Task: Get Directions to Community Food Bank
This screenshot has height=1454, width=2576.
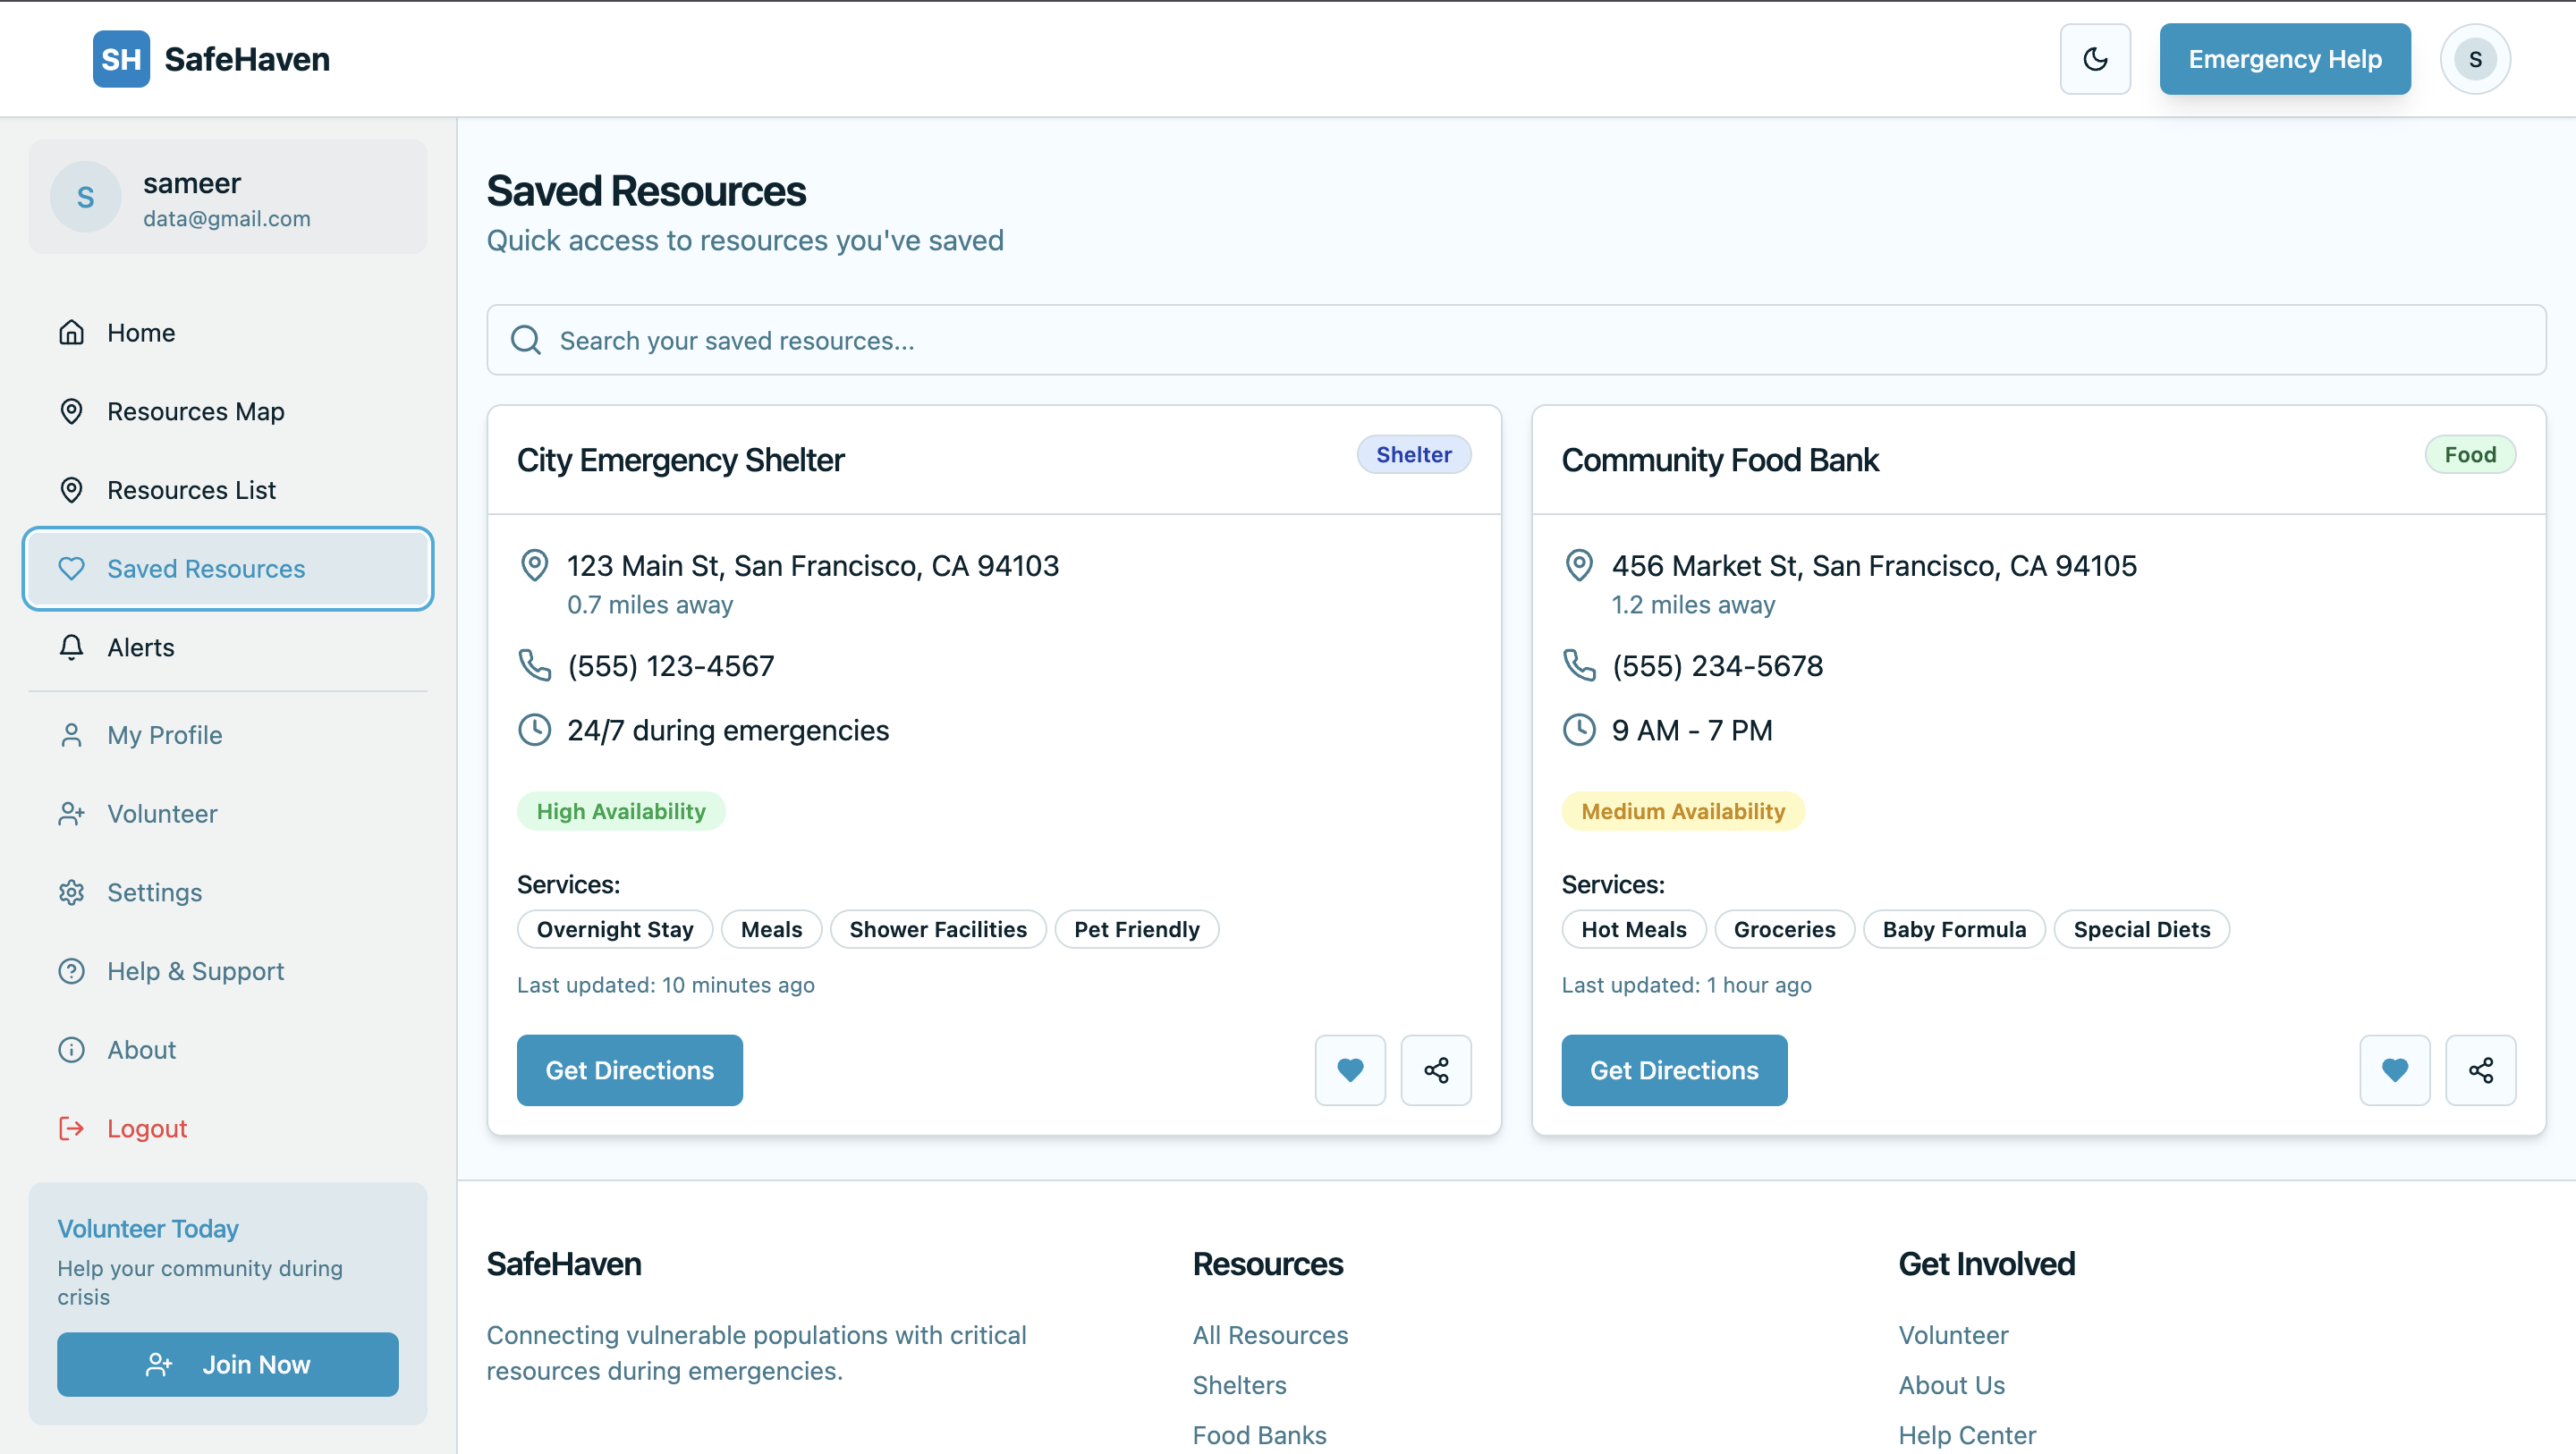Action: tap(1674, 1070)
